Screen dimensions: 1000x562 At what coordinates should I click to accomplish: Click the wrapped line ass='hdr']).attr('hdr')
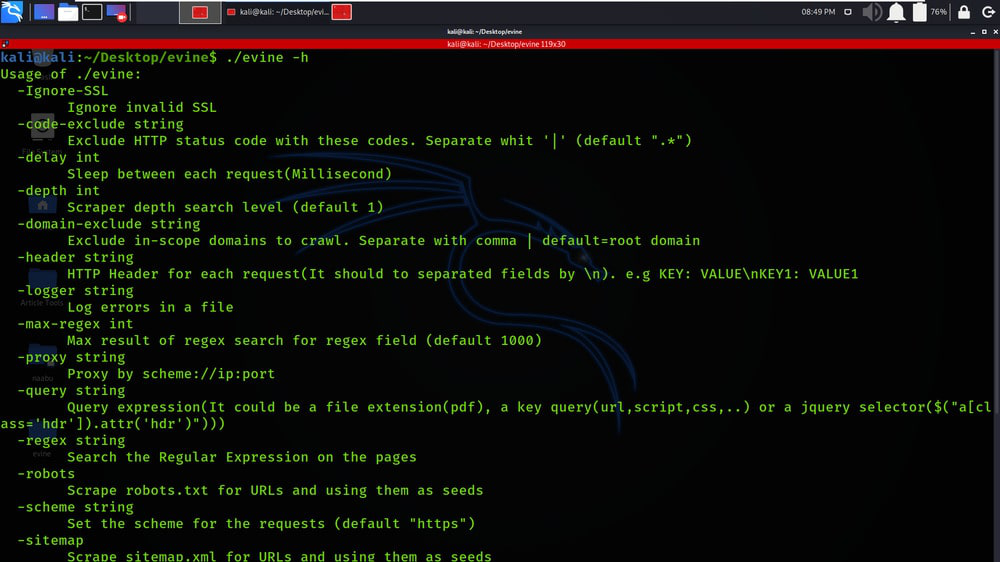(113, 424)
